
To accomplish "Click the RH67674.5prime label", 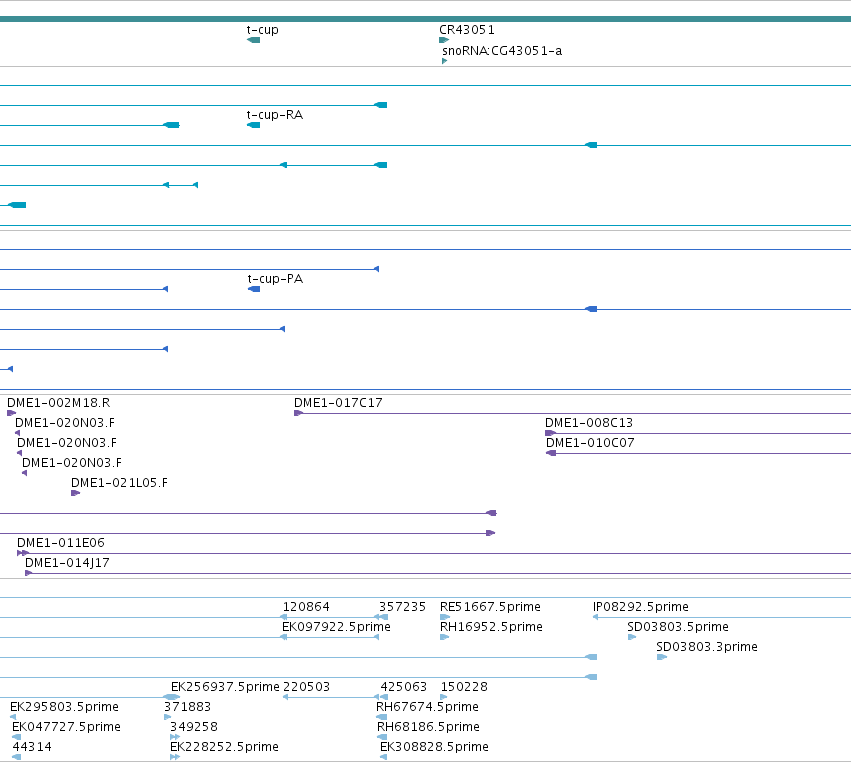I will [x=427, y=707].
